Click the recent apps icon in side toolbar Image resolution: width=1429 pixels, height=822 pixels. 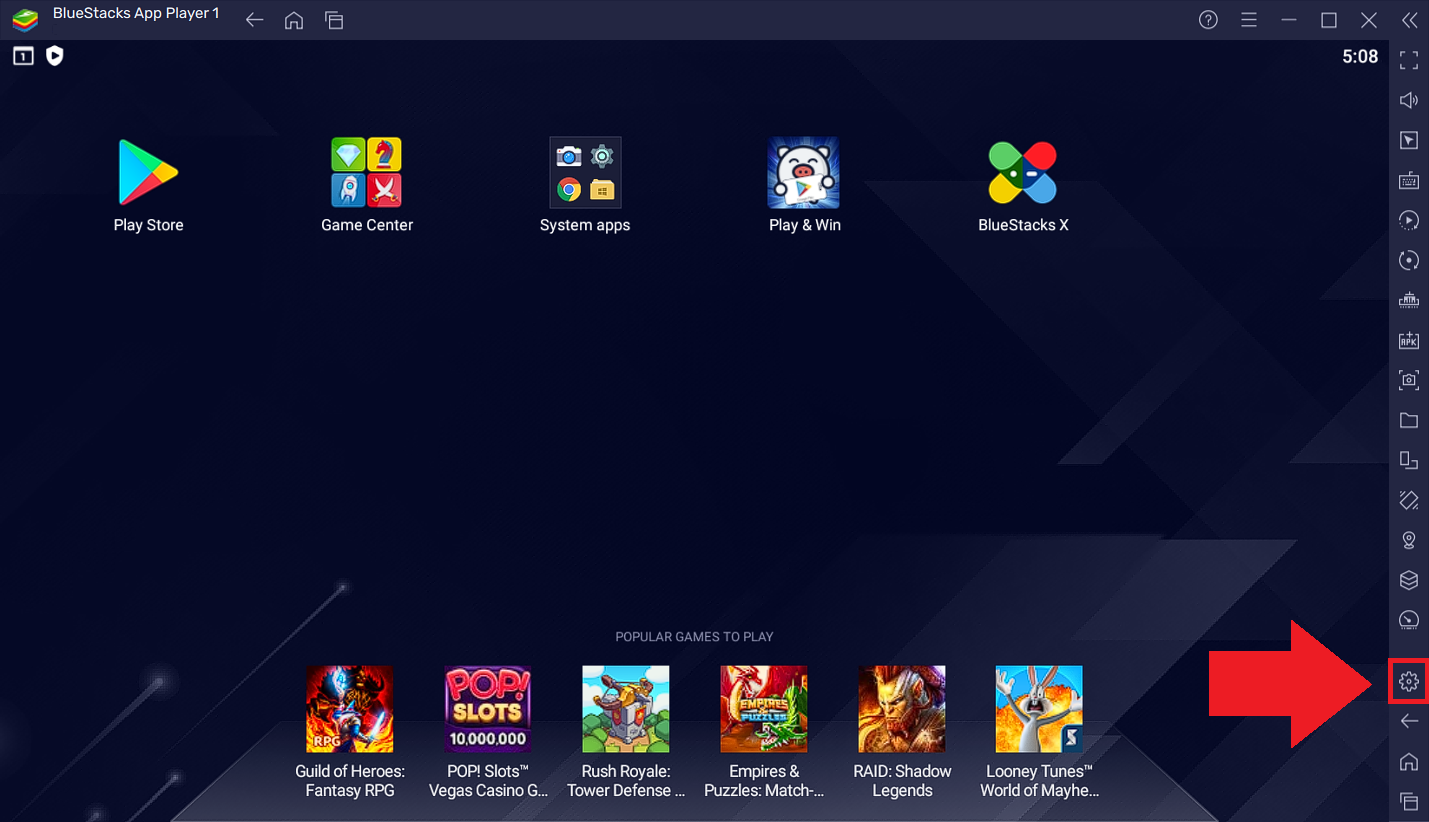point(1409,801)
